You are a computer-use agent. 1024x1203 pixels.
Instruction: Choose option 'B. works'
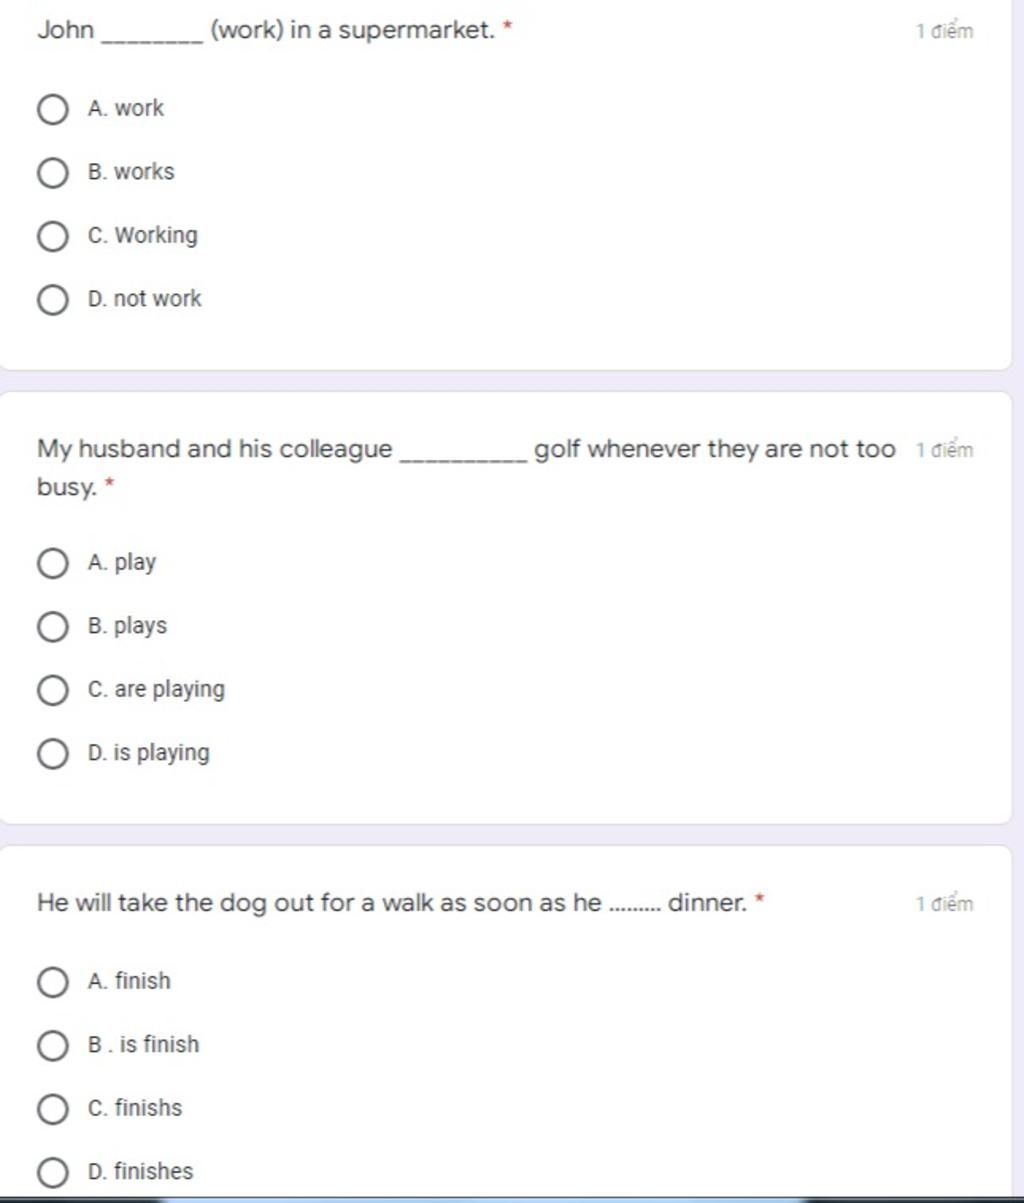click(53, 172)
